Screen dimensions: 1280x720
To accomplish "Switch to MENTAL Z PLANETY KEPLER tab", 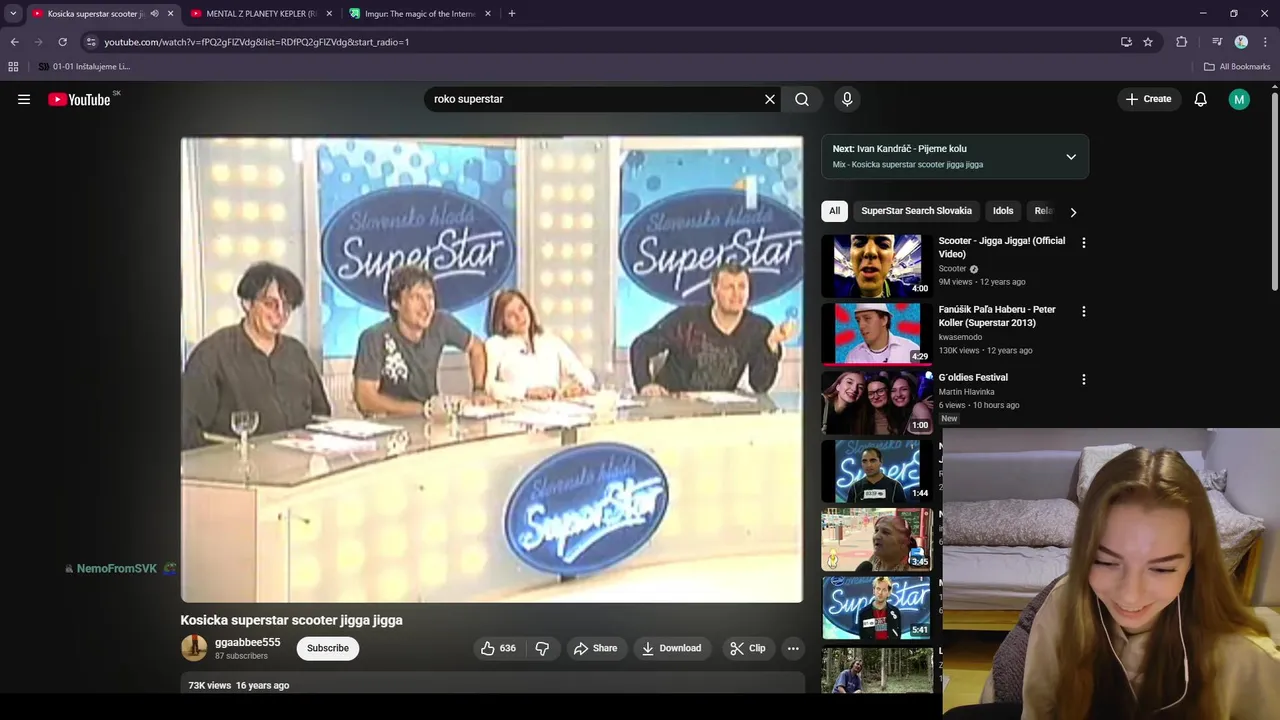I will (x=262, y=13).
